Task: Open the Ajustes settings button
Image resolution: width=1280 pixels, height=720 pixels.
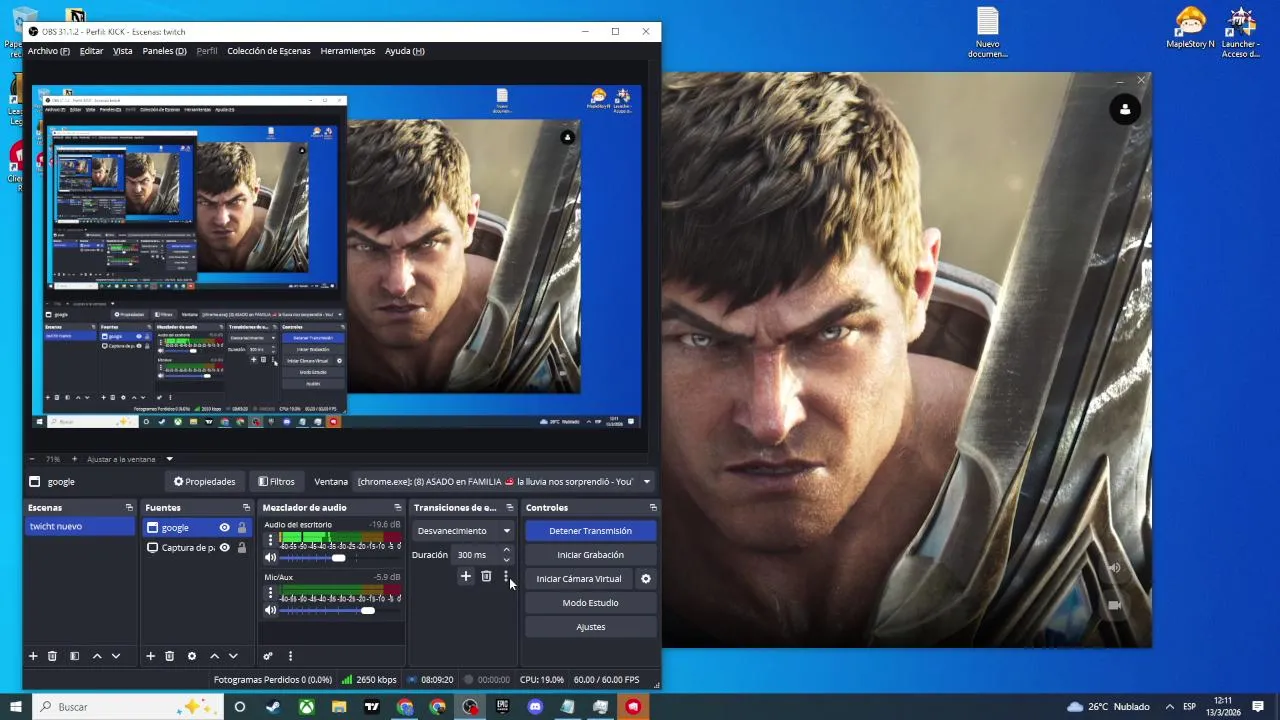Action: (590, 627)
